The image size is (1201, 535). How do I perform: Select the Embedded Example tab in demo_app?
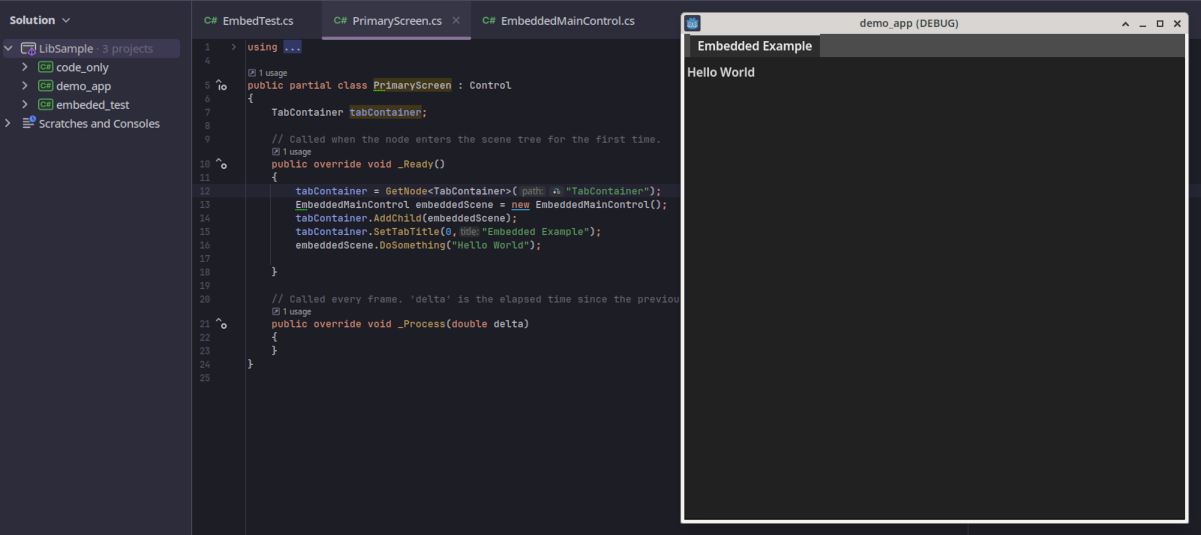(x=754, y=46)
